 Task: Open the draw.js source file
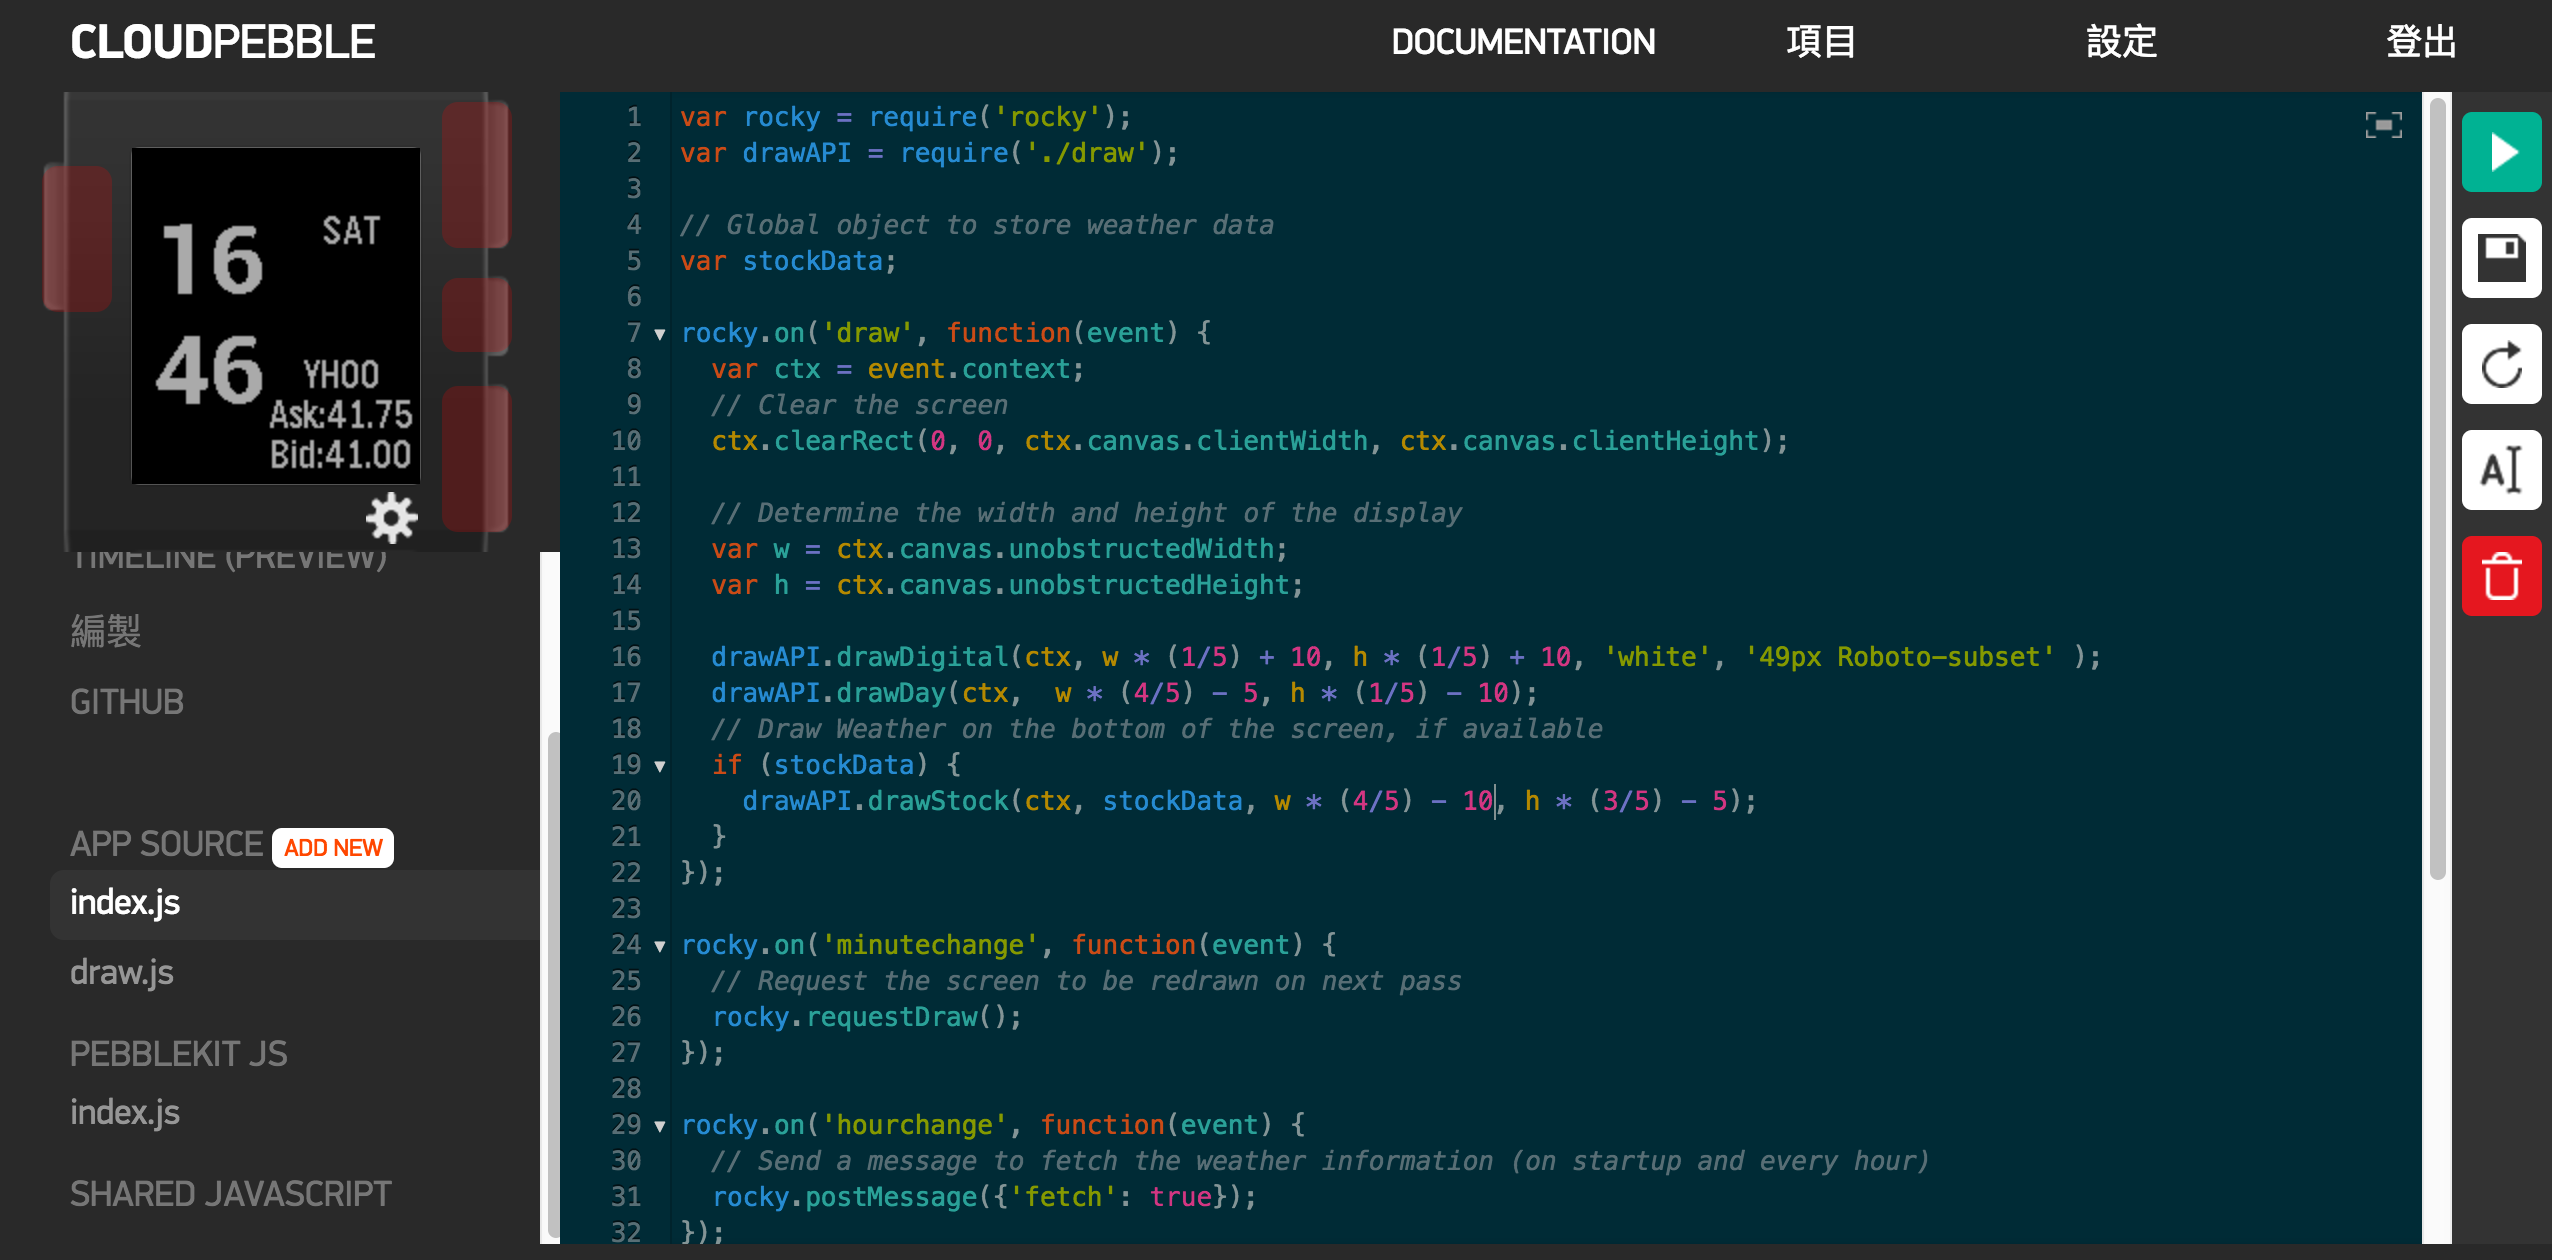coord(122,972)
